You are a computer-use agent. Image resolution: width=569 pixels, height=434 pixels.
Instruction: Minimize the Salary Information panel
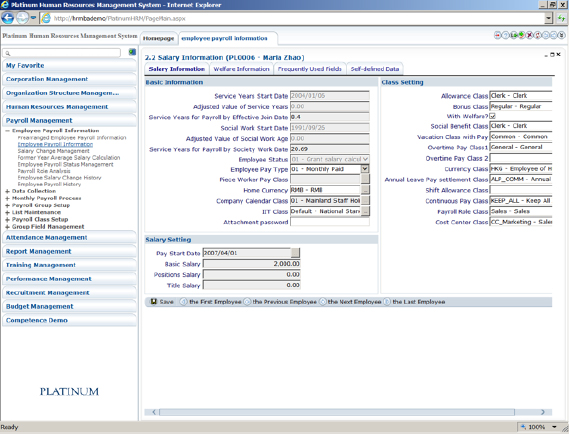[x=546, y=55]
